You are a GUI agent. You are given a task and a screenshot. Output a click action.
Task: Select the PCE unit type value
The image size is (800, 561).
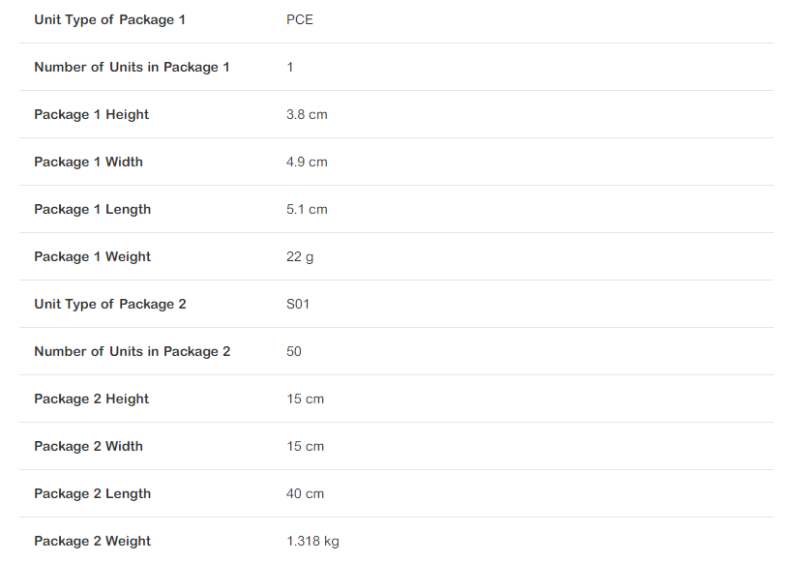(x=299, y=20)
